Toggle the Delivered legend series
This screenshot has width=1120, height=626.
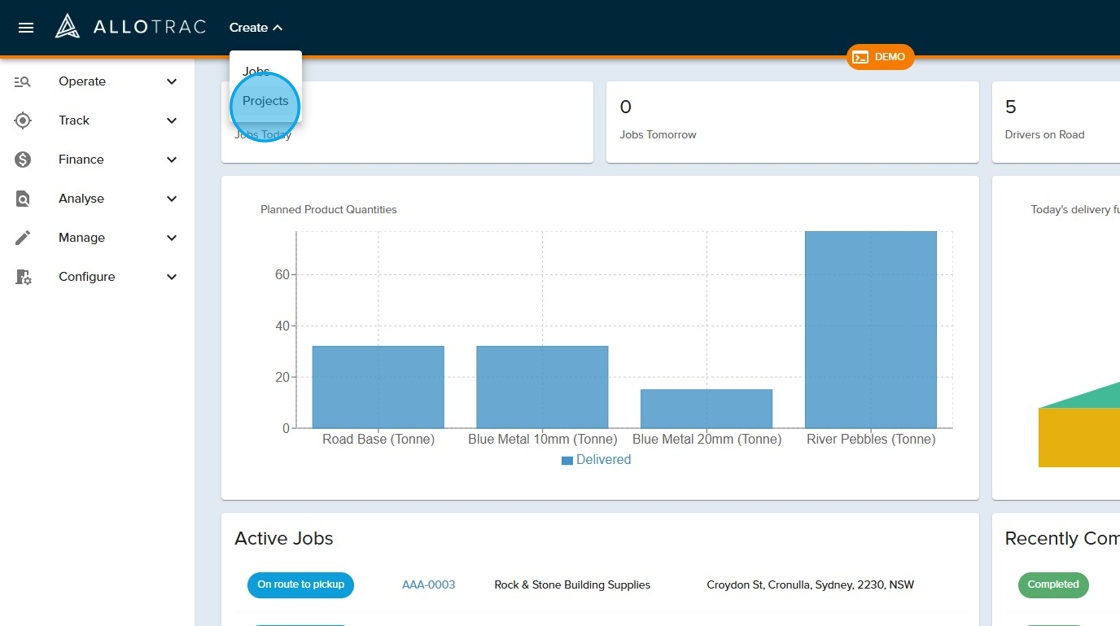click(596, 460)
